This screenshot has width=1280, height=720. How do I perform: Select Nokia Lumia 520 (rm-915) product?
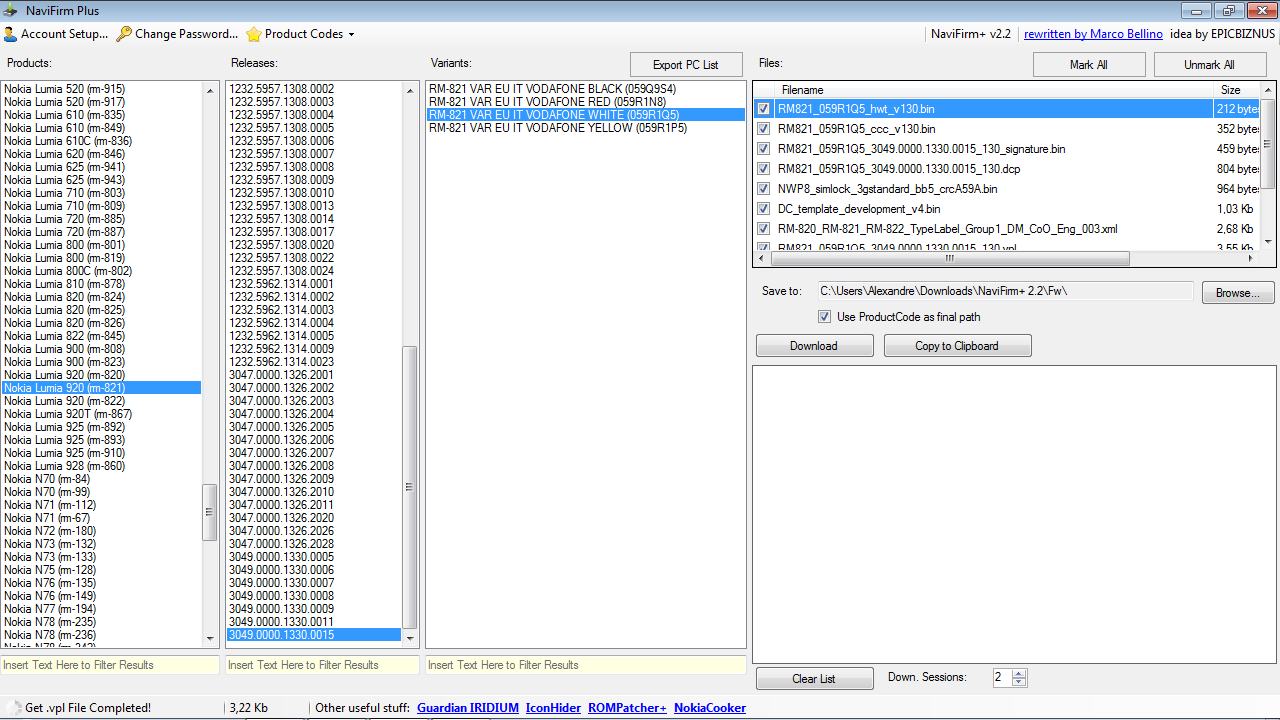tap(101, 89)
